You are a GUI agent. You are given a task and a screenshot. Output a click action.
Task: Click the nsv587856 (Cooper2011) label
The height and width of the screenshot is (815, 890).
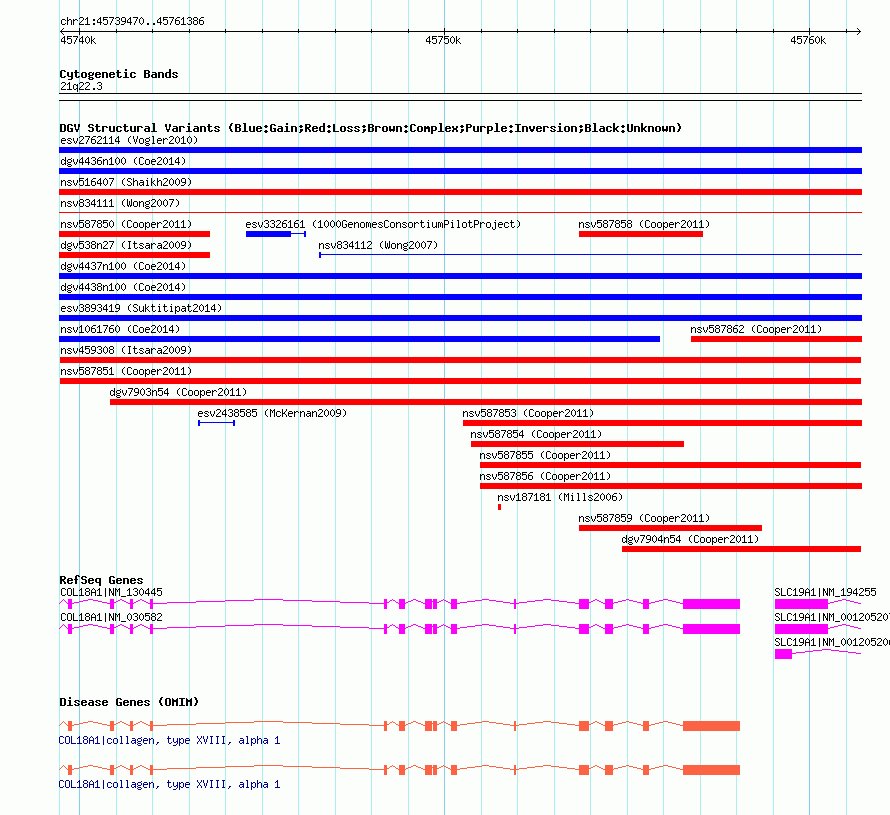(545, 476)
